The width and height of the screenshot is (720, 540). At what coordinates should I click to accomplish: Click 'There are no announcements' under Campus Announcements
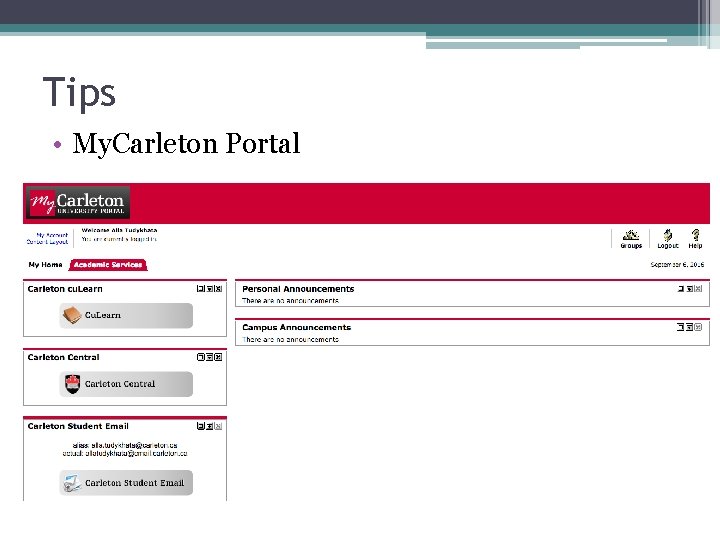291,339
